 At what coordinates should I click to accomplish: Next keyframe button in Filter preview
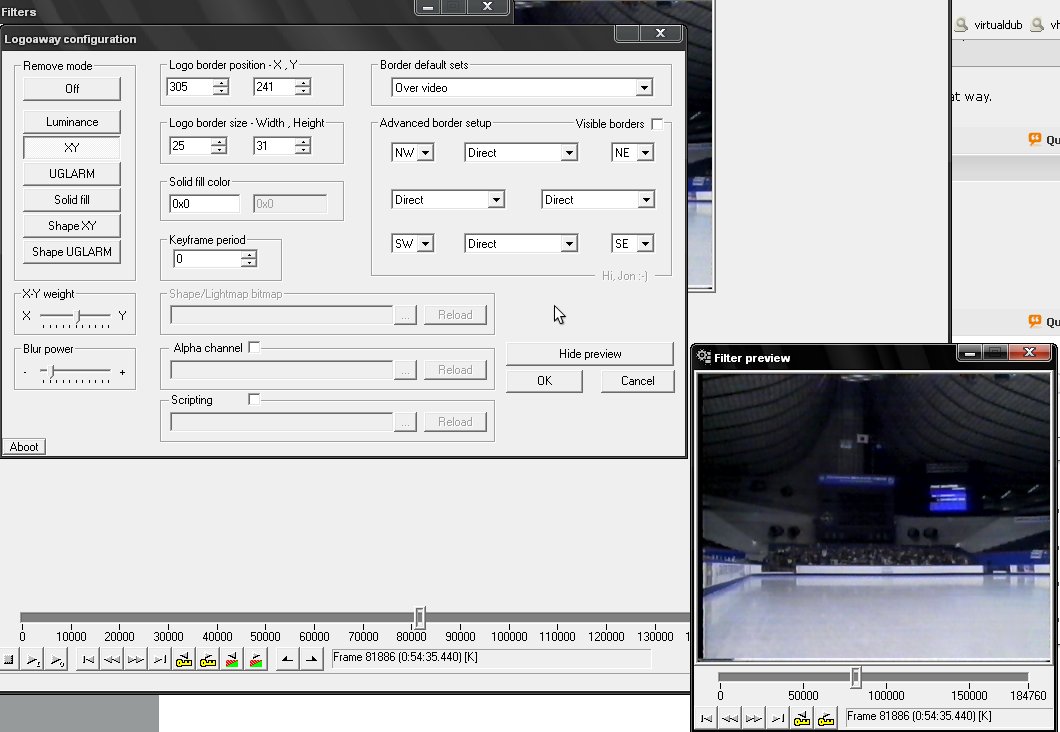pyautogui.click(x=826, y=718)
